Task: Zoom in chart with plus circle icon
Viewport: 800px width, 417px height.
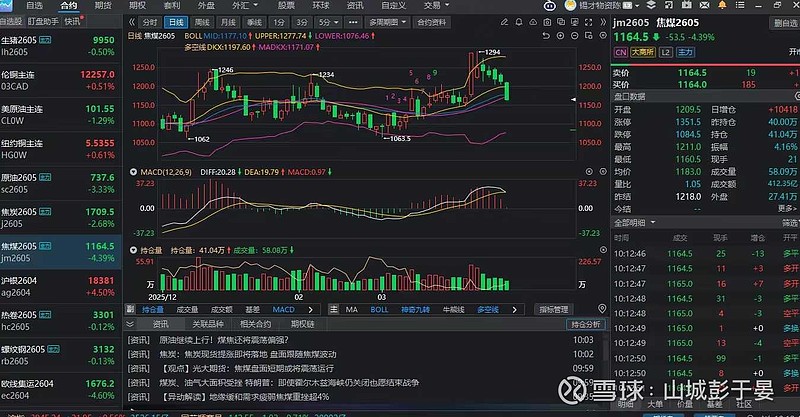Action: (560, 36)
